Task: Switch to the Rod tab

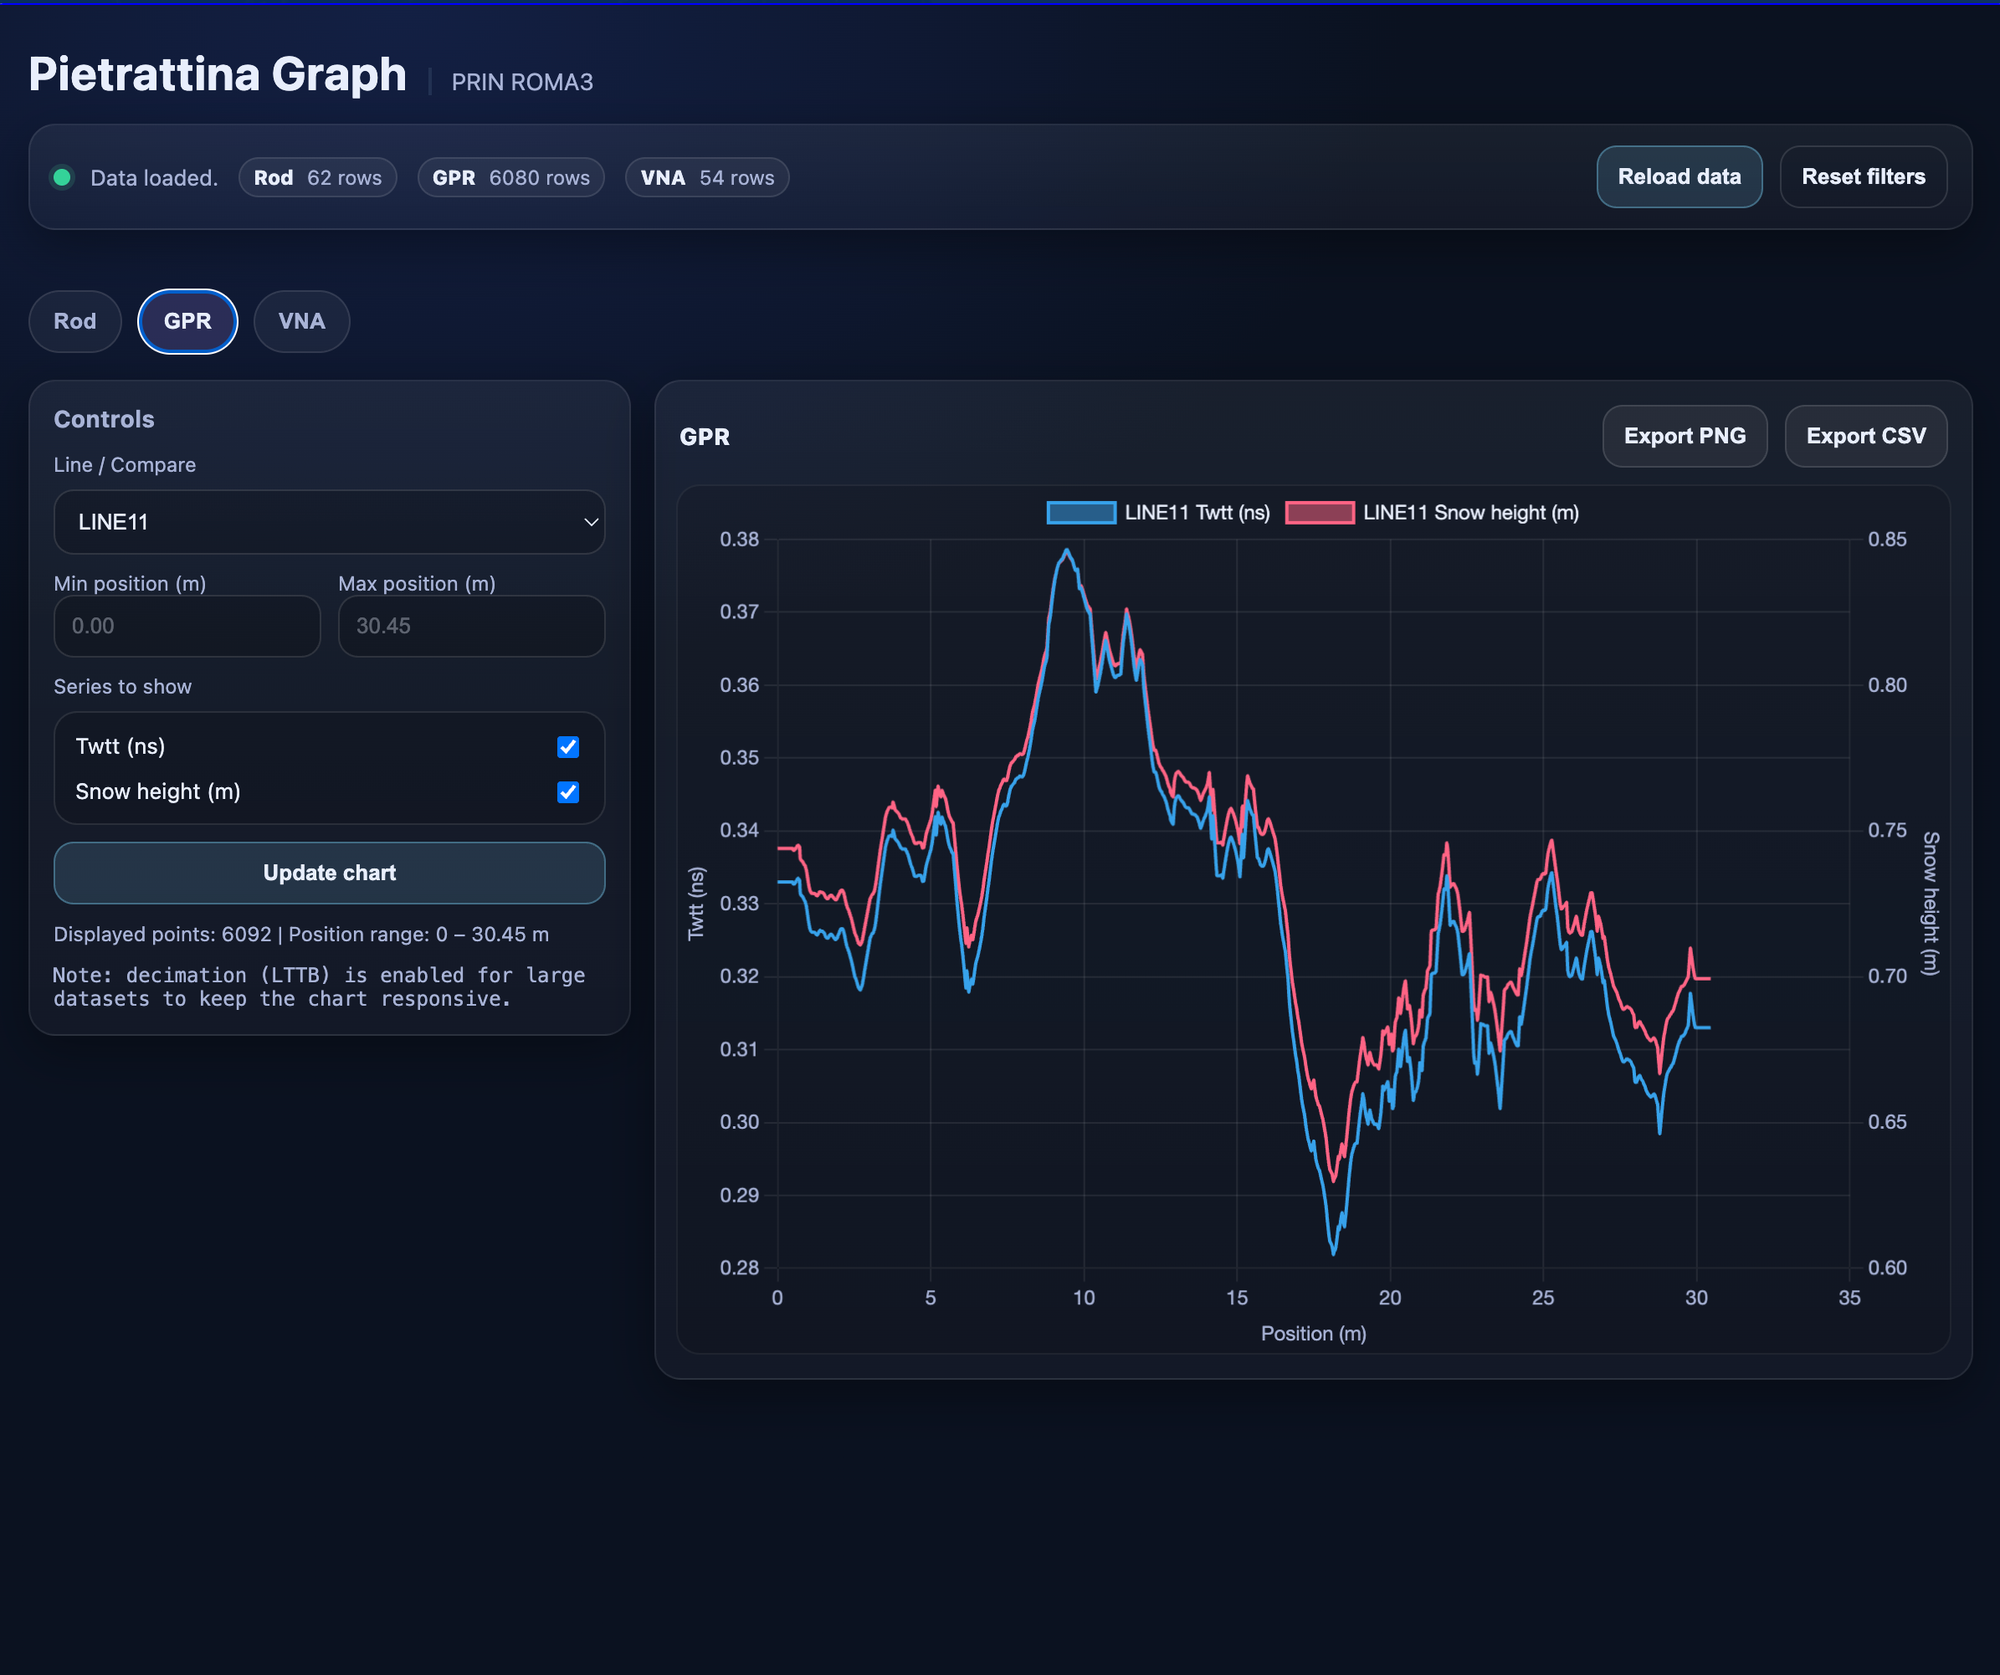Action: tap(75, 321)
